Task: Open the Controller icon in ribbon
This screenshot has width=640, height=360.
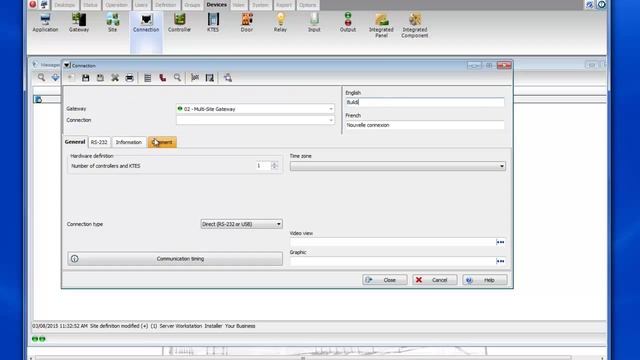Action: (179, 23)
